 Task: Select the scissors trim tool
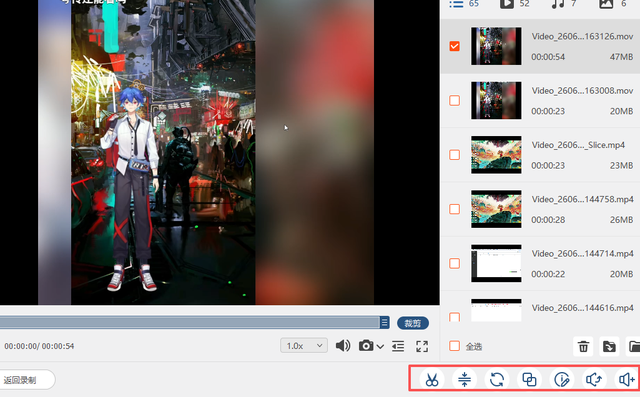[432, 379]
